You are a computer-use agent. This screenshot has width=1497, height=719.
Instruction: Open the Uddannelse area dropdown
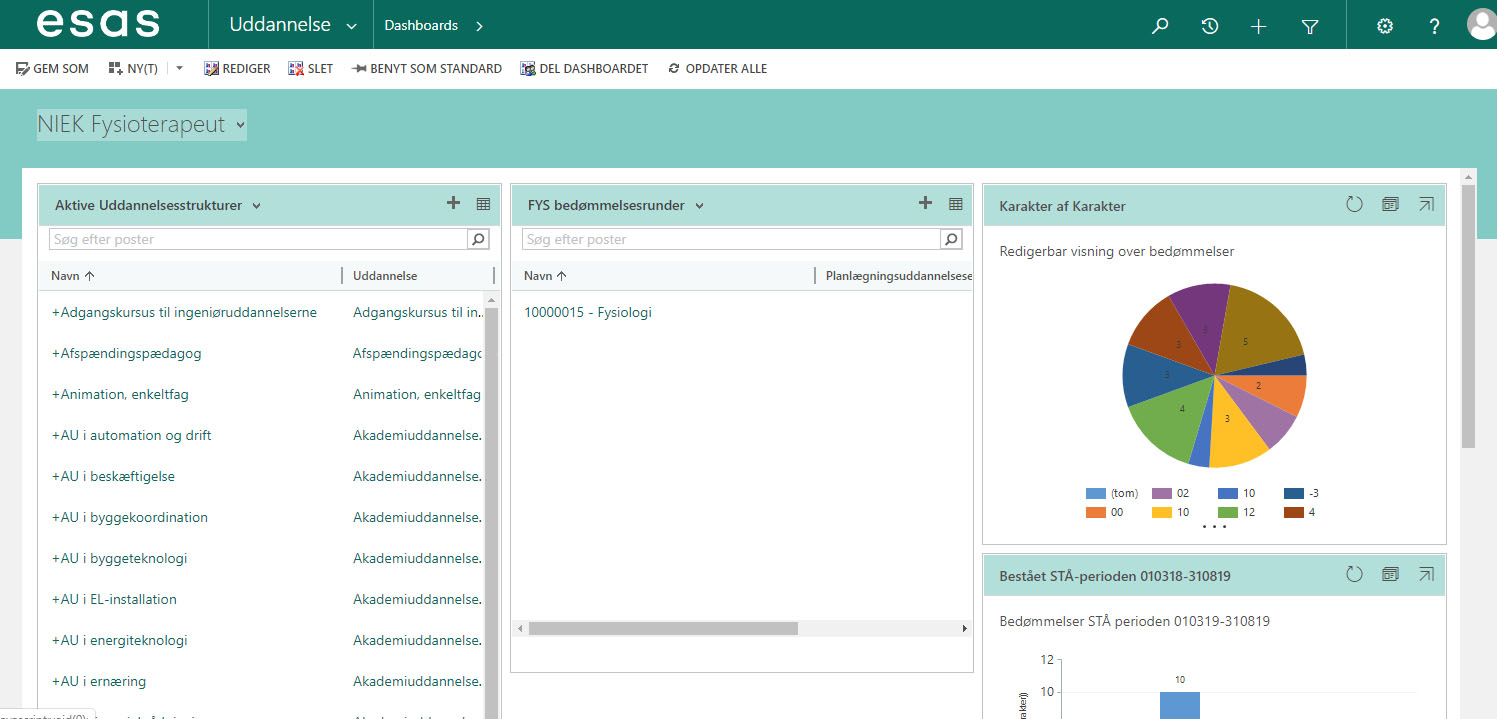click(351, 26)
